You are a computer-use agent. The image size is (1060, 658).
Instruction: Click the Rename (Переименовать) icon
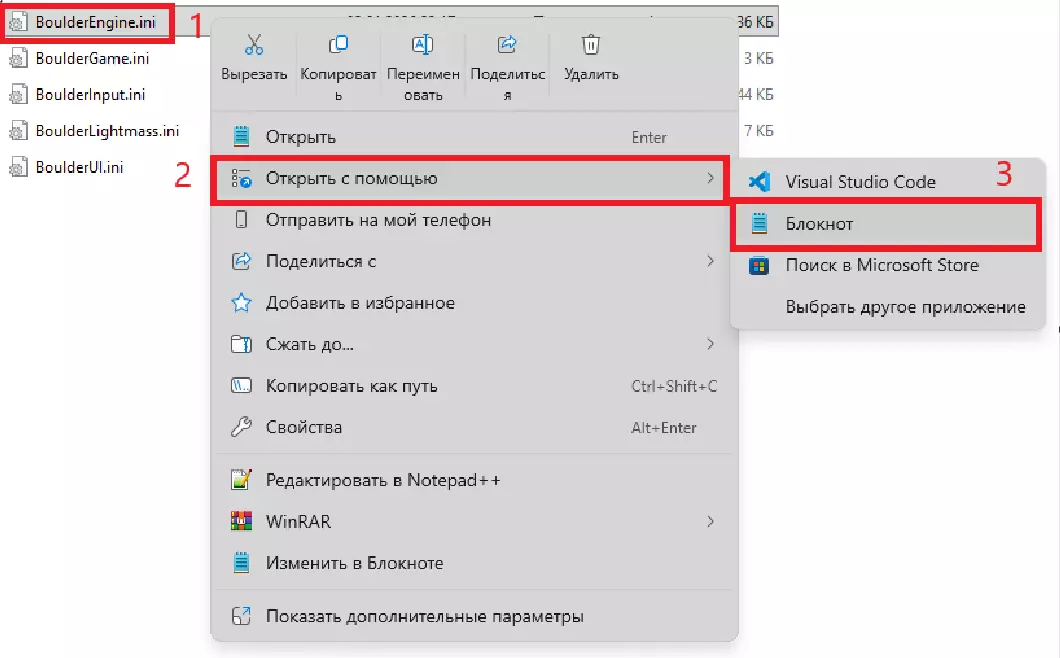coord(422,45)
